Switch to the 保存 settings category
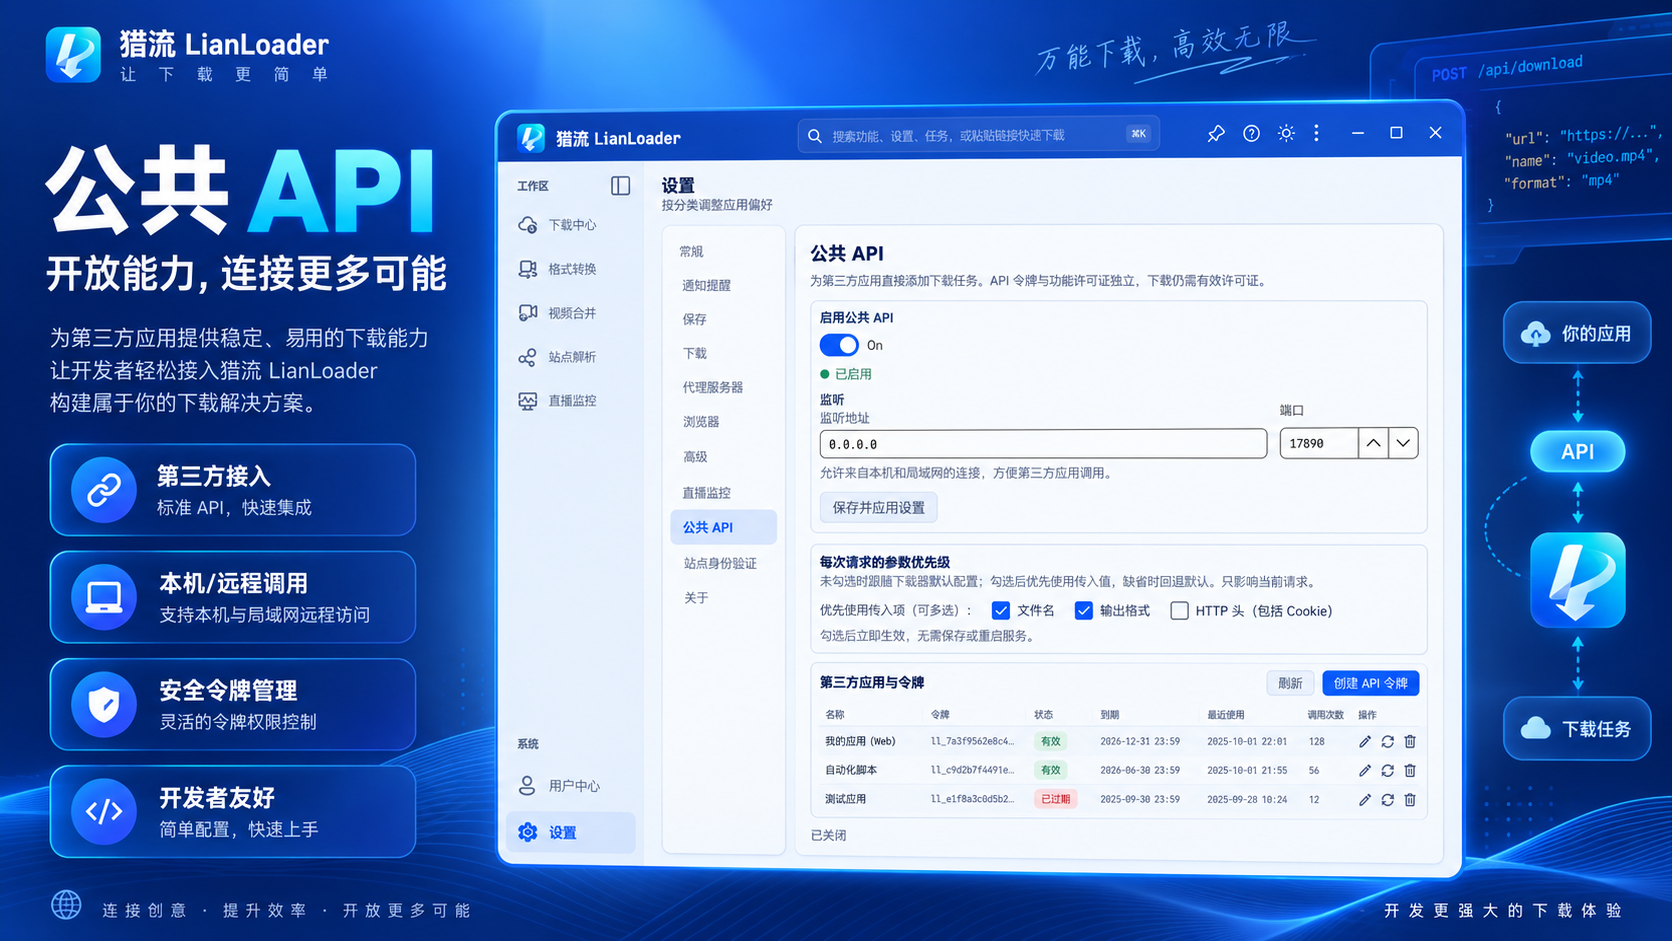The height and width of the screenshot is (941, 1672). point(694,320)
